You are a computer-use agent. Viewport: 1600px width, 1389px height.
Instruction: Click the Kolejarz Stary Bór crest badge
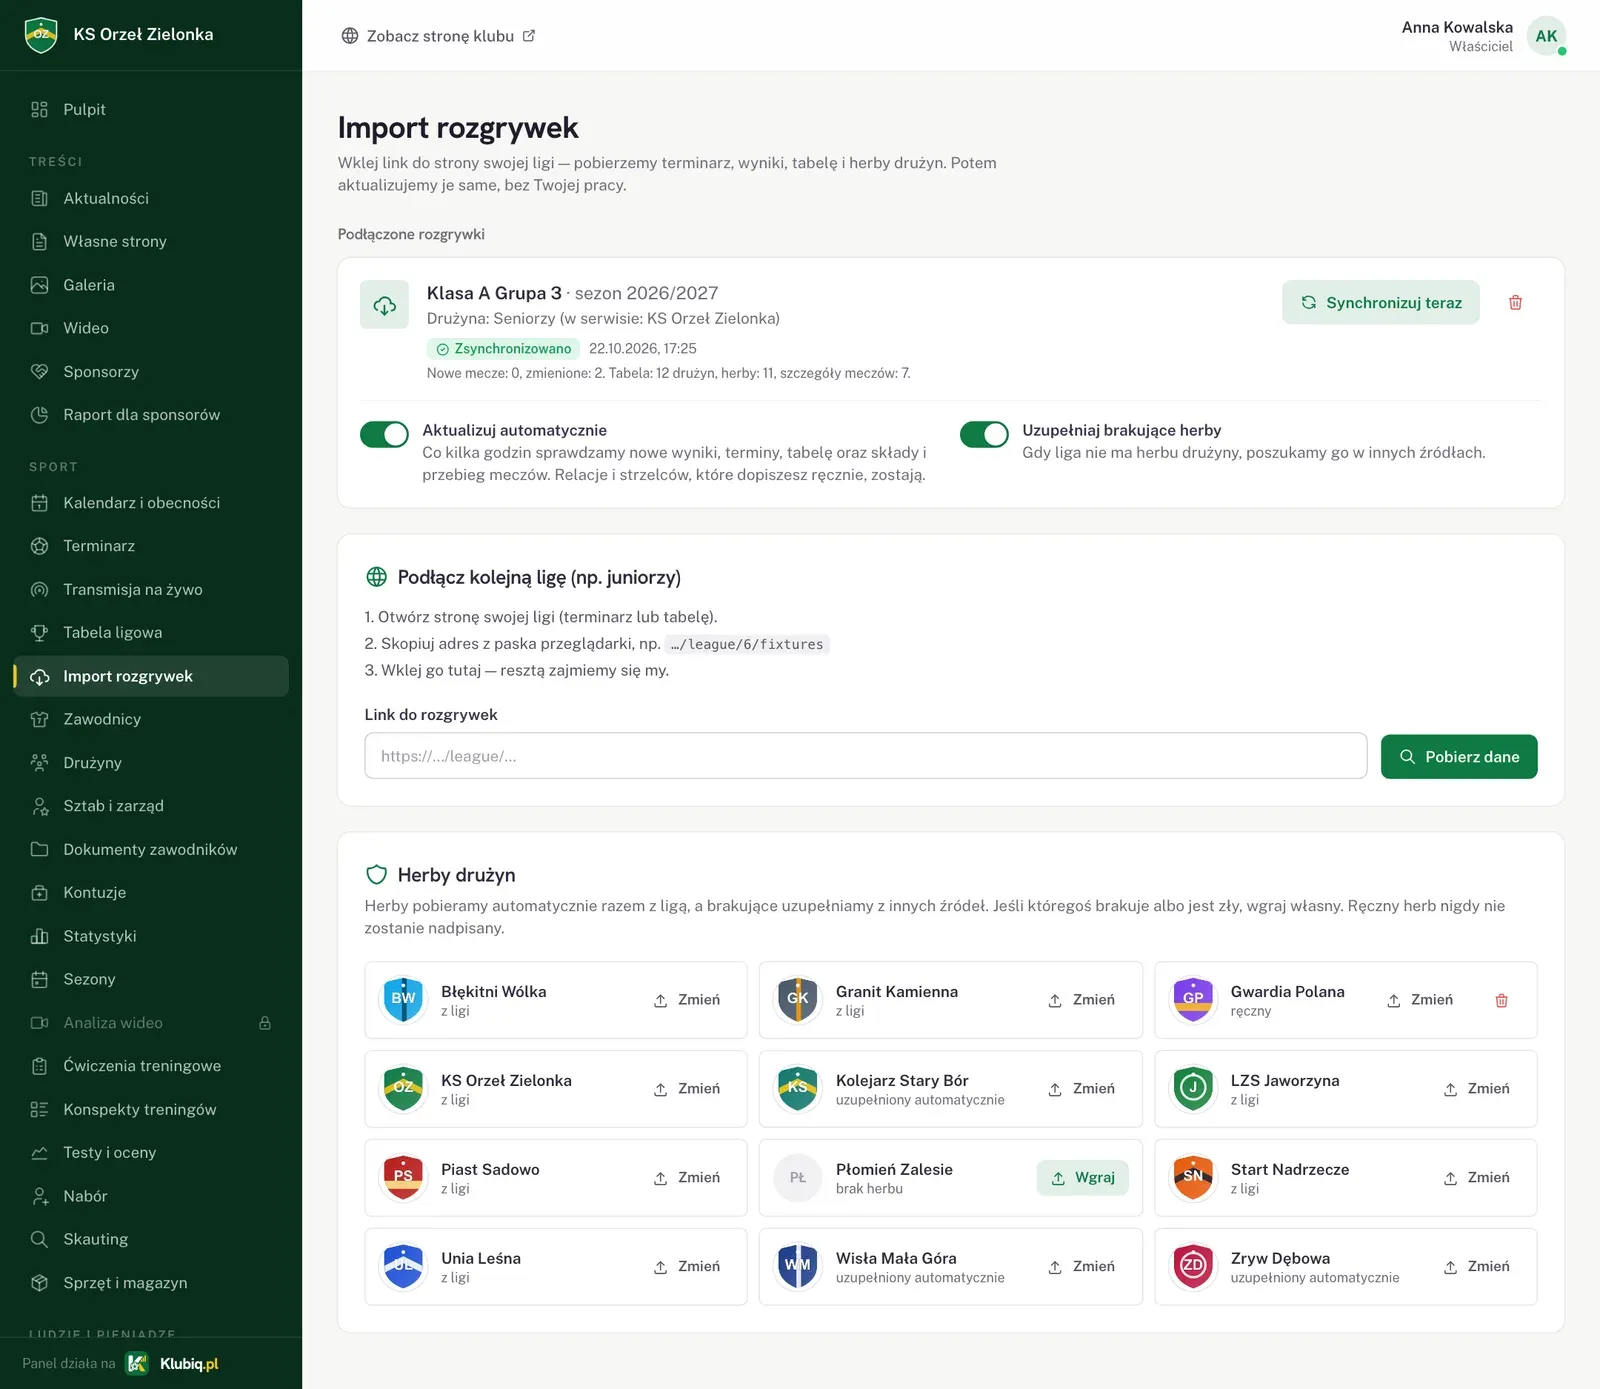(x=798, y=1089)
